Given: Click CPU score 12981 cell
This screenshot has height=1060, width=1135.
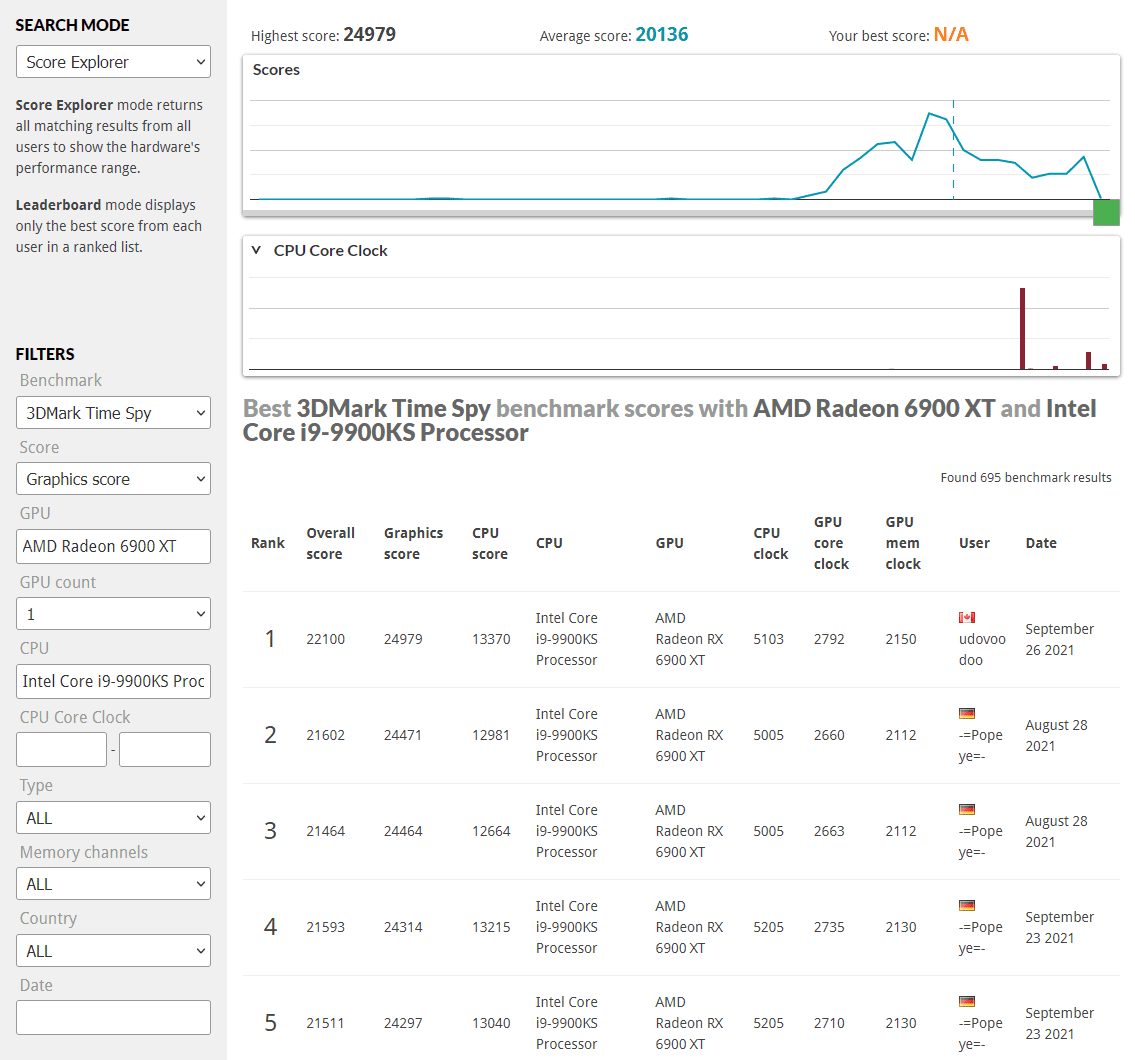Looking at the screenshot, I should click(491, 735).
